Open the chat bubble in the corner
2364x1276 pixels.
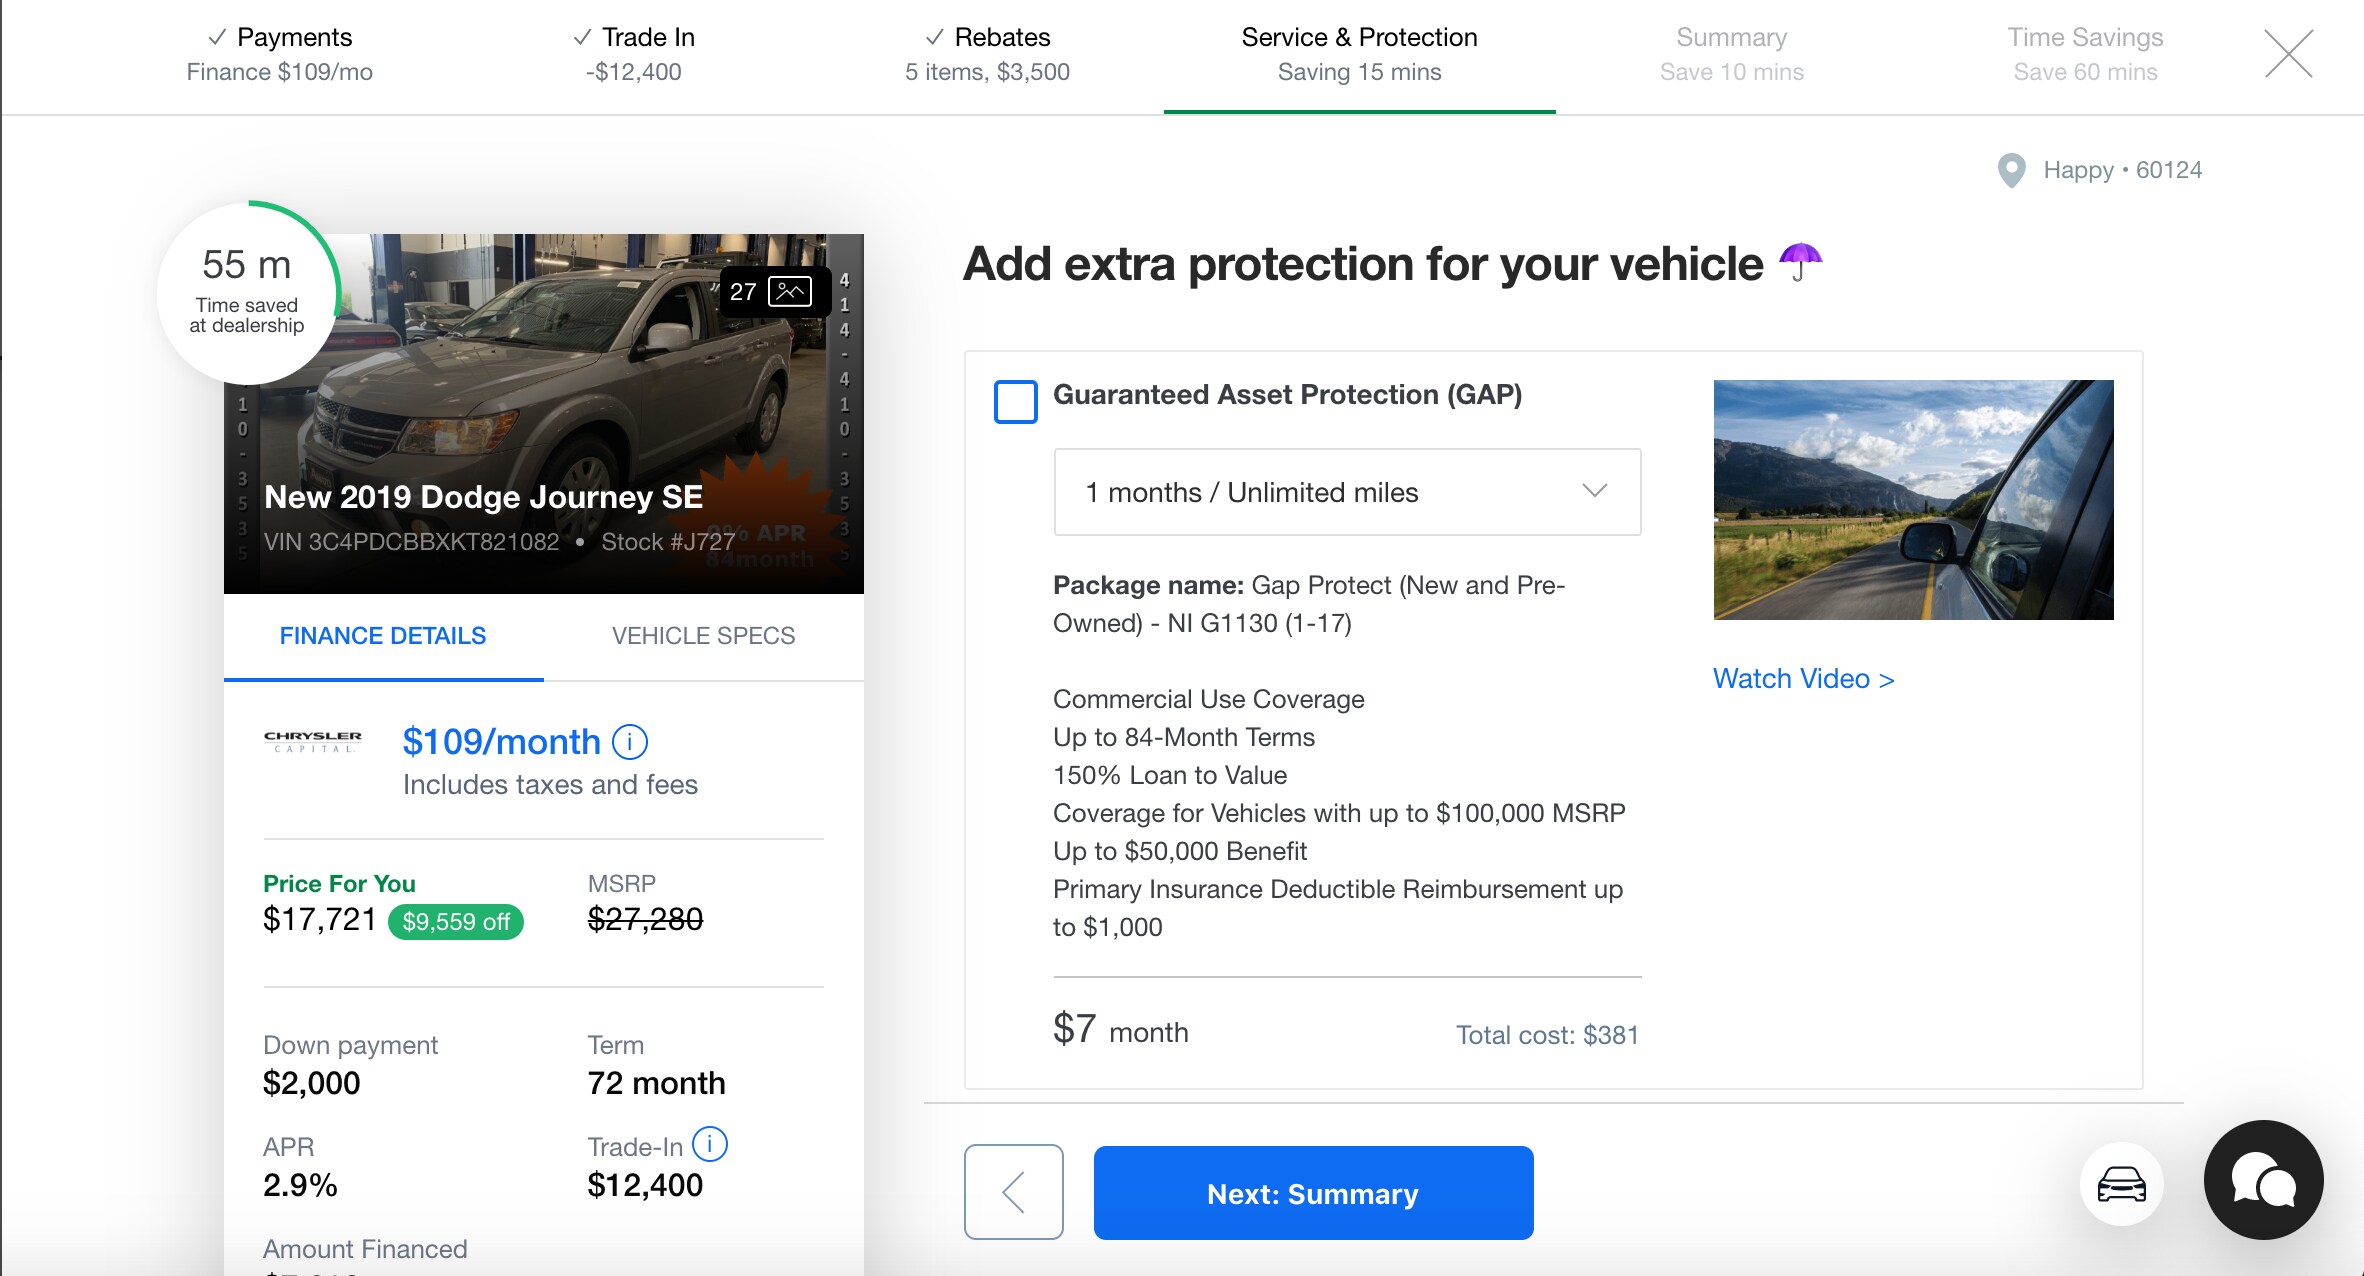coord(2263,1181)
